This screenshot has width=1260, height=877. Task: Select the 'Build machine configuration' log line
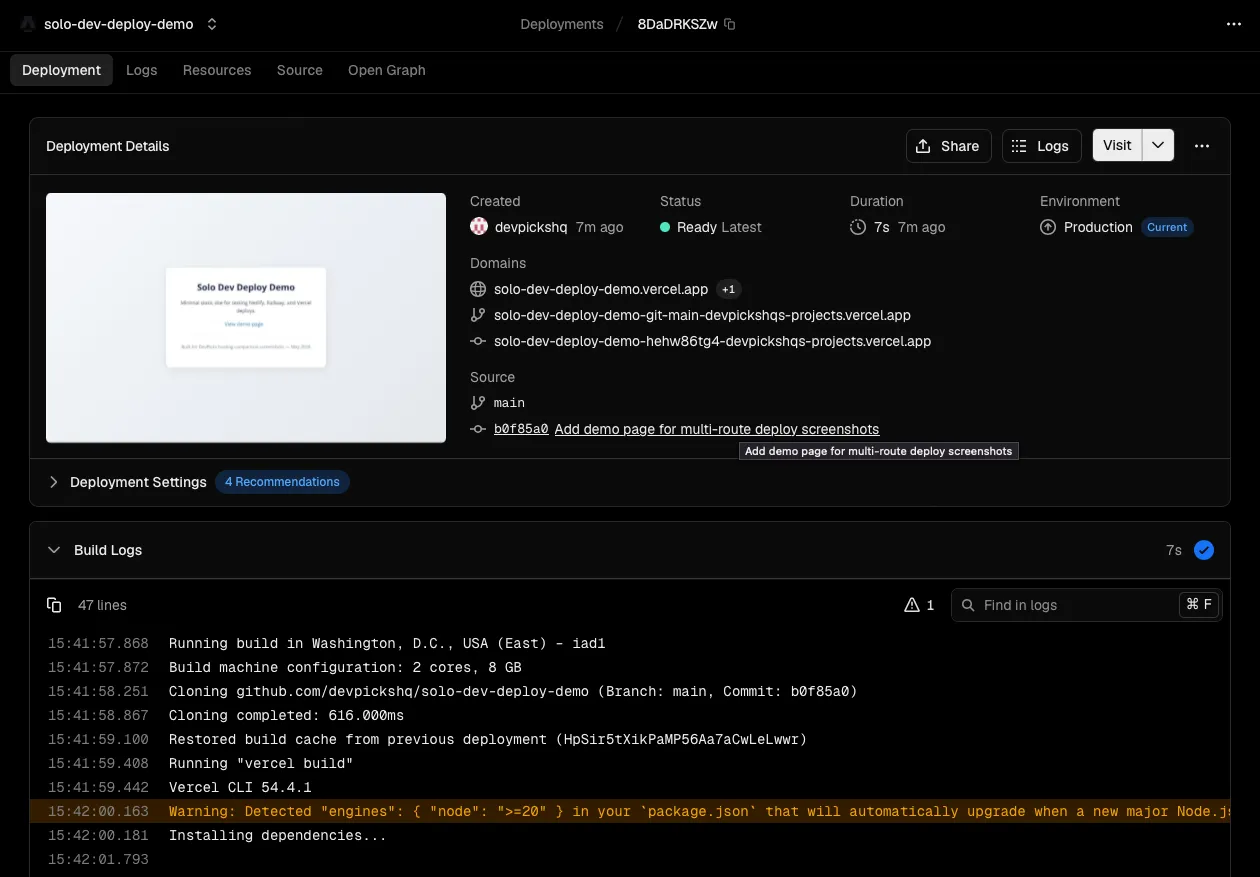pyautogui.click(x=630, y=667)
